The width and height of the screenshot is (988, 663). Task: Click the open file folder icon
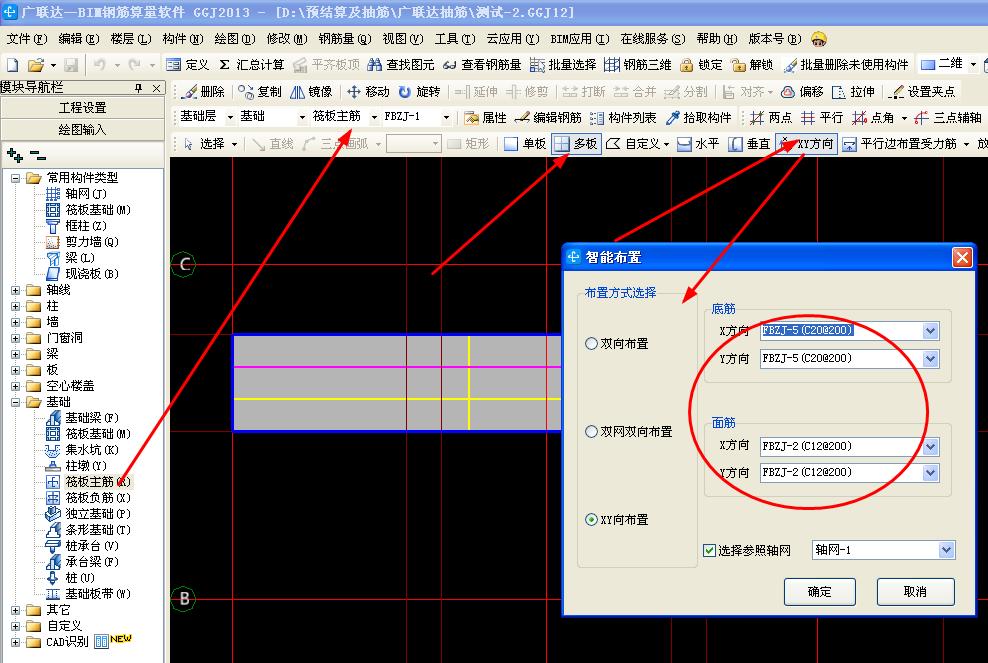pyautogui.click(x=36, y=65)
